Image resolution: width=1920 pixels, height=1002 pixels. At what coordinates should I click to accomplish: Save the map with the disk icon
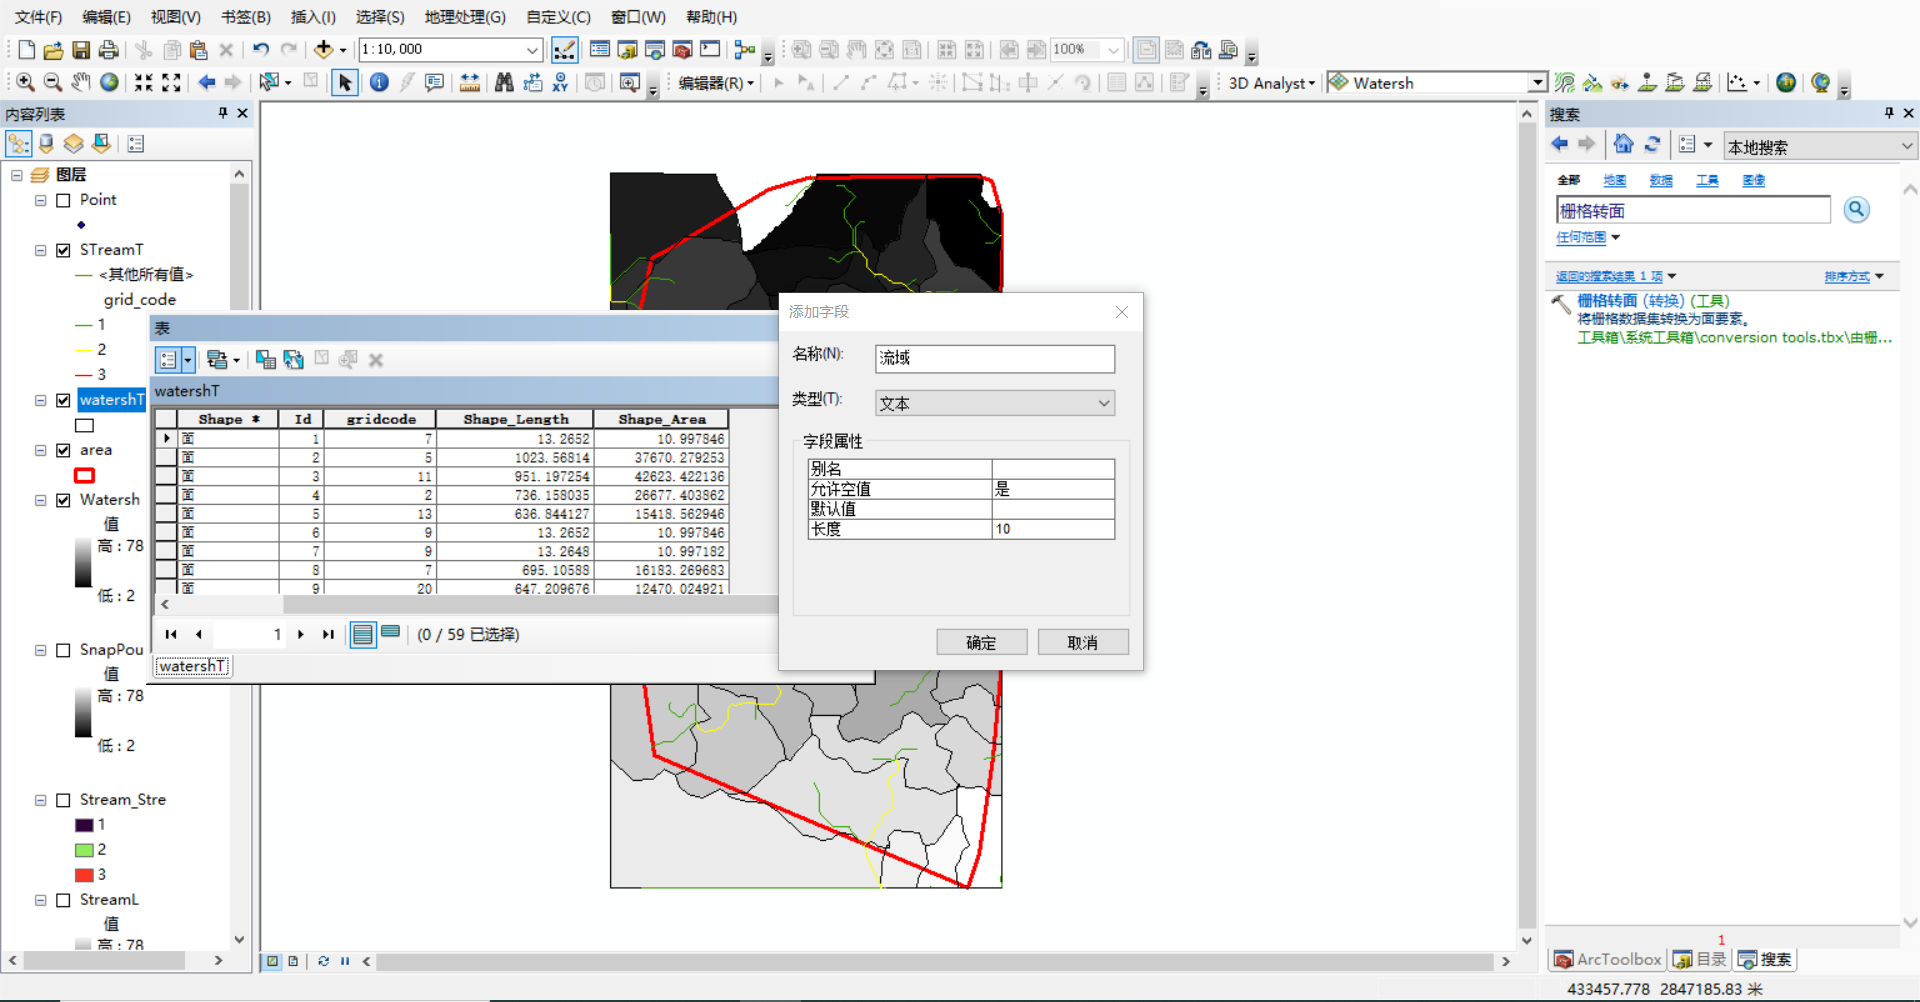coord(81,49)
